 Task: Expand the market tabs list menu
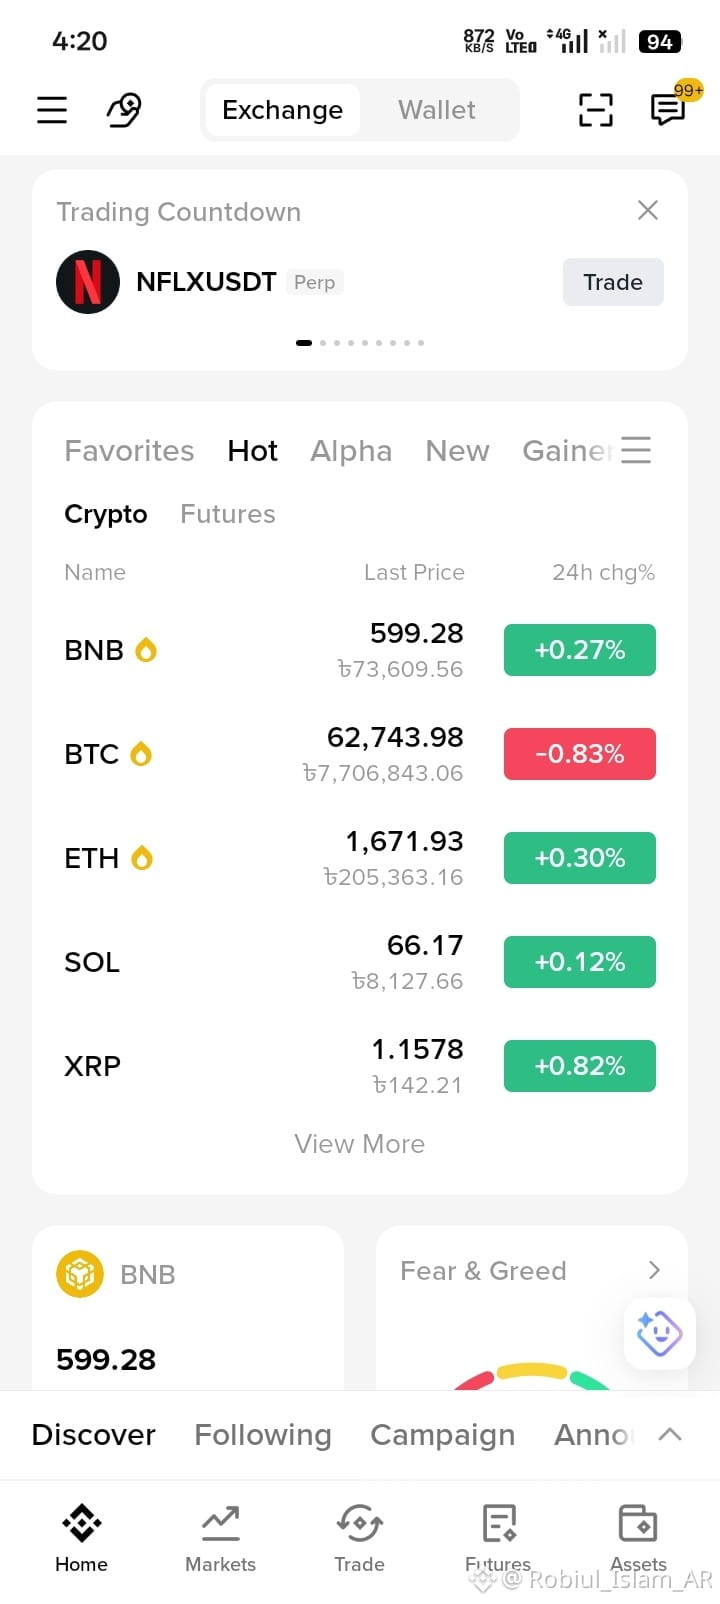point(636,450)
